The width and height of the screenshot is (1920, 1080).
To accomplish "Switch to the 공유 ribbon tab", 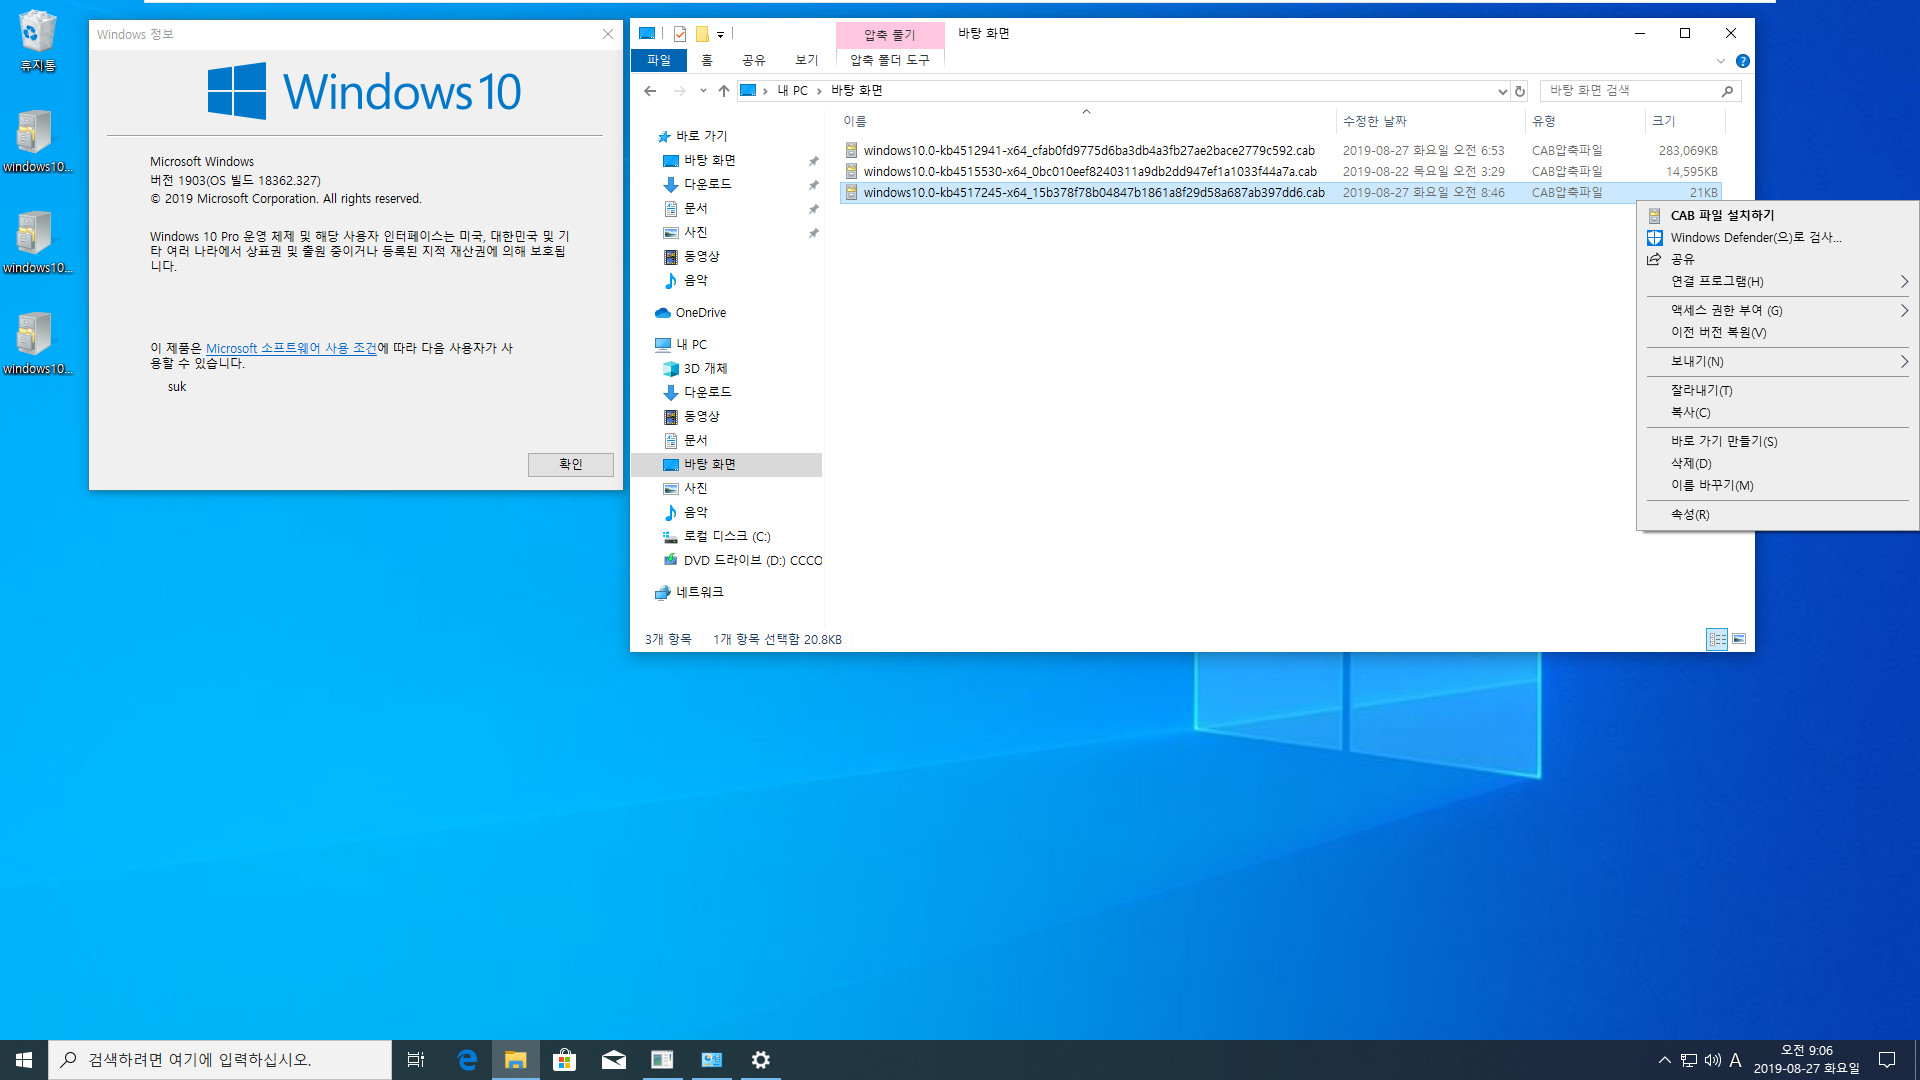I will pos(754,60).
